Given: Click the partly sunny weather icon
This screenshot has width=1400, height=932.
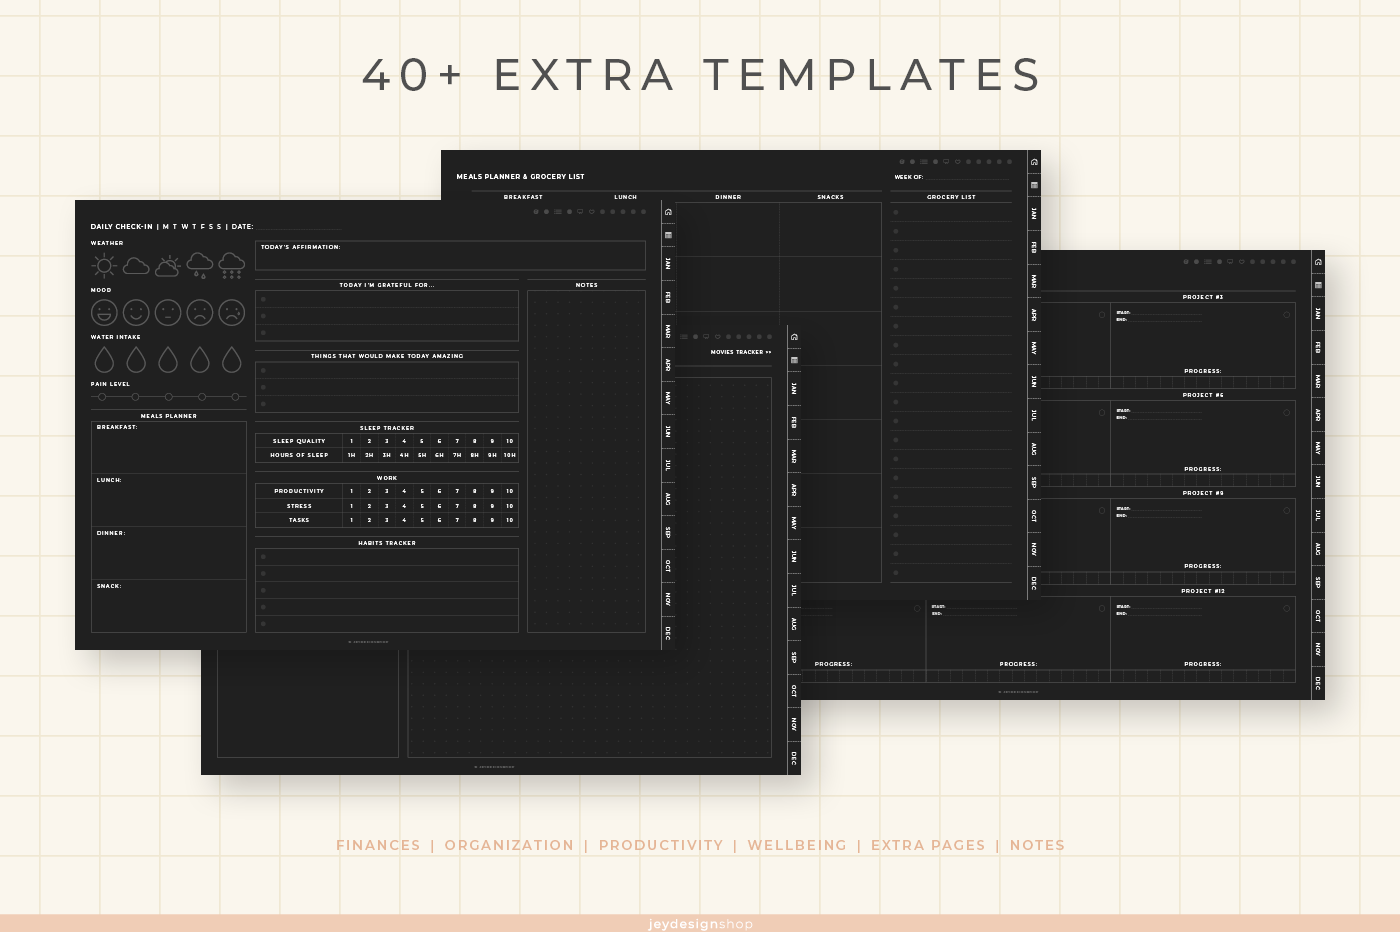Looking at the screenshot, I should tap(168, 265).
